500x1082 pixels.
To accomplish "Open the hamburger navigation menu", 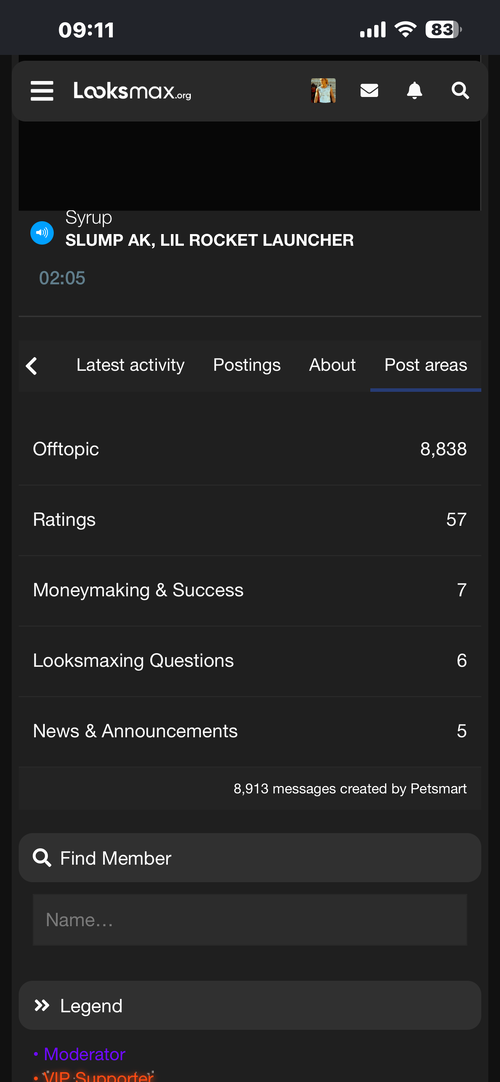I will click(x=41, y=90).
